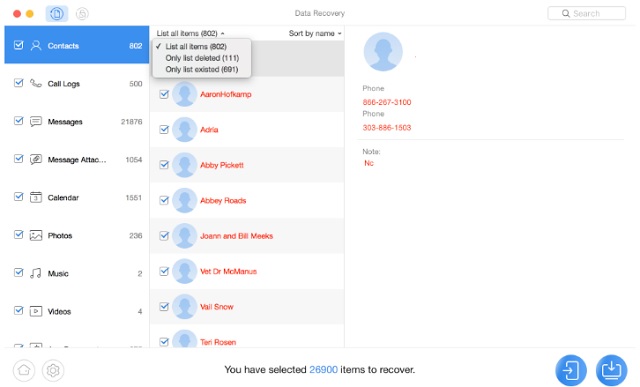Viewport: 640px width, 387px height.
Task: Go to the Home screen button
Action: click(x=24, y=370)
